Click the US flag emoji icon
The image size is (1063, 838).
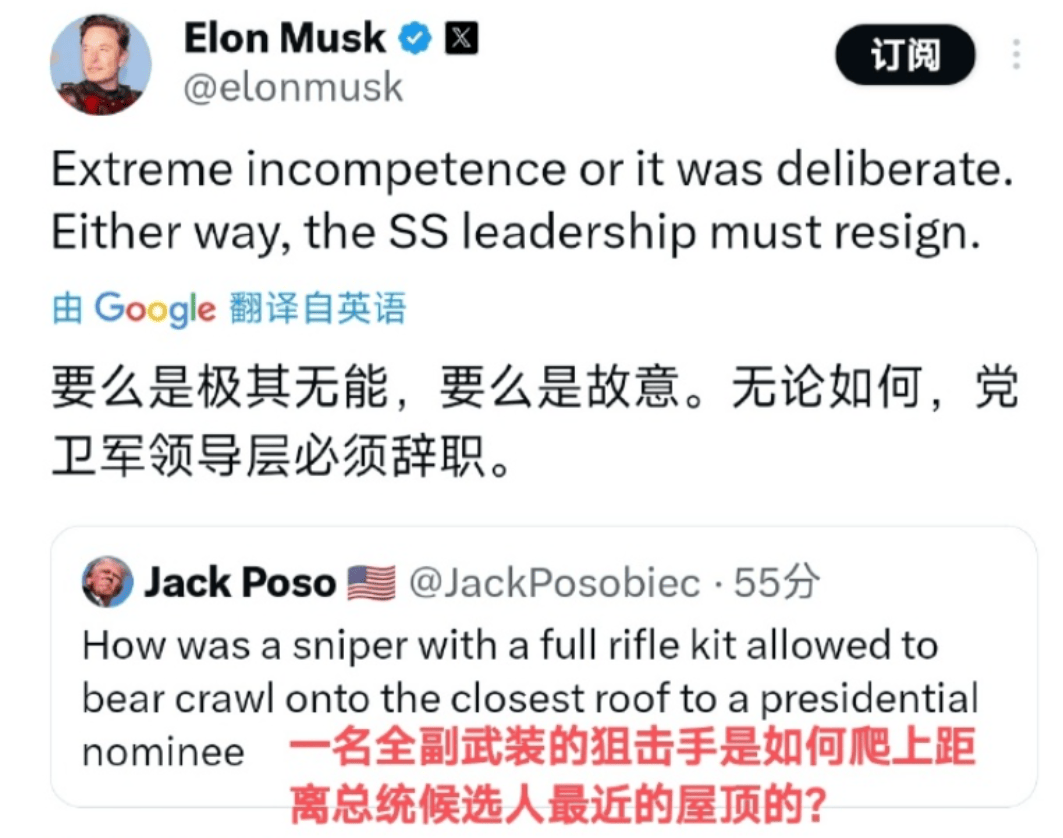pos(371,583)
